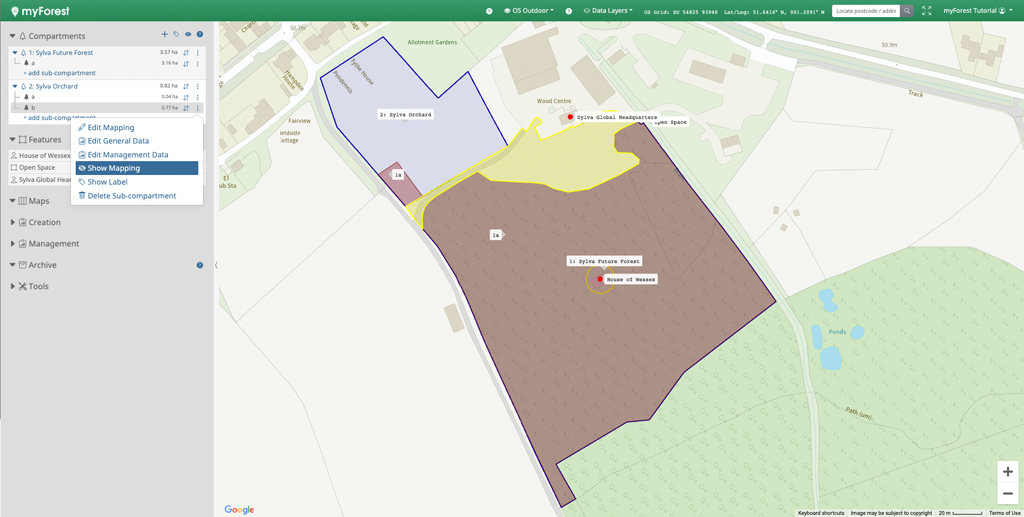Enter fullscreen map mode

[927, 10]
